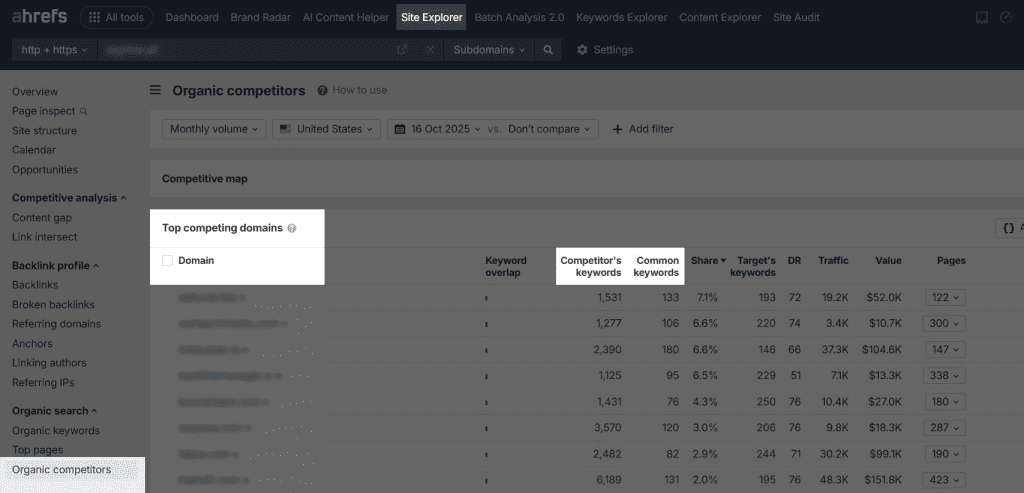Open Broken backlinks report
The image size is (1024, 493).
(53, 304)
